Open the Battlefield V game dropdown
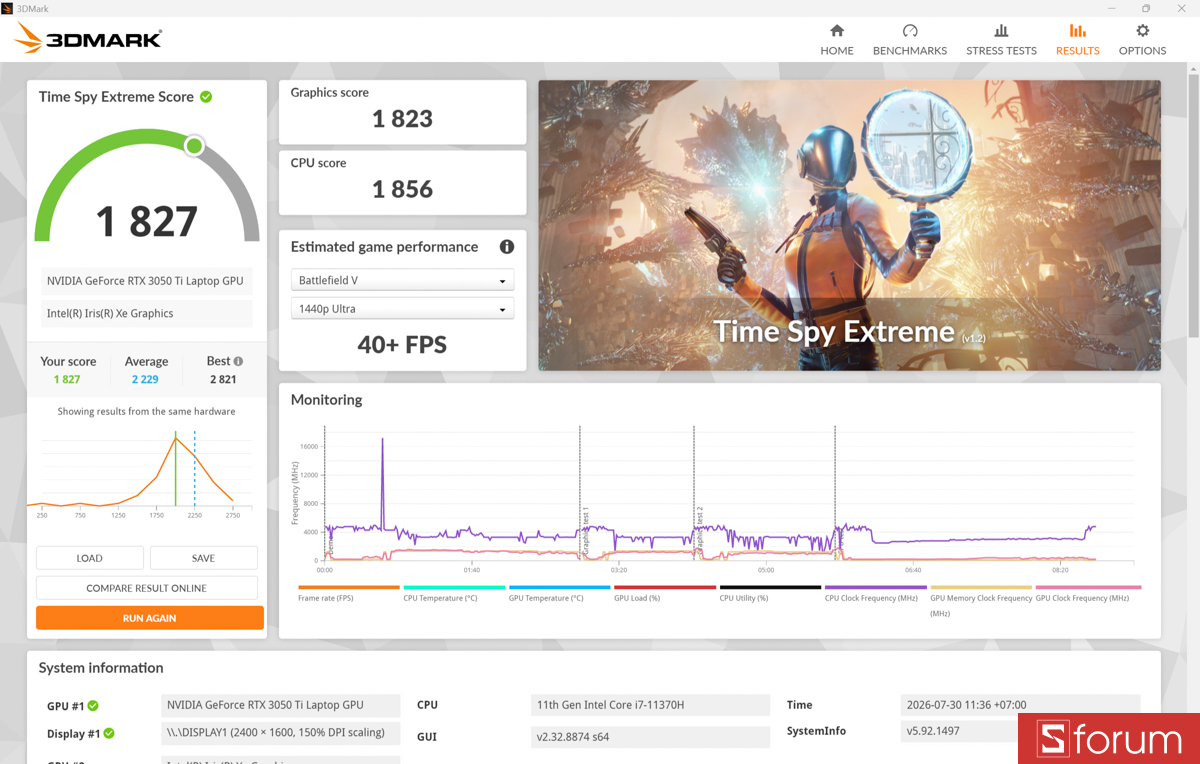Image resolution: width=1200 pixels, height=764 pixels. [402, 281]
